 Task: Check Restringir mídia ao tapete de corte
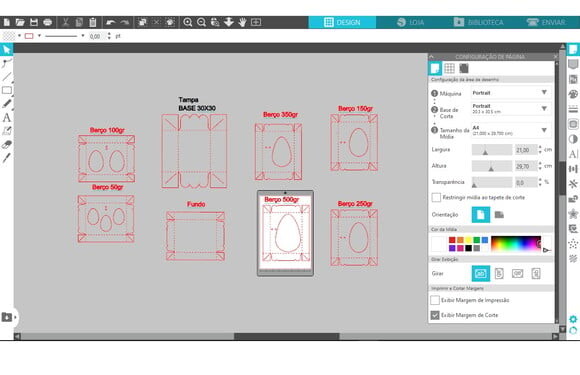coord(436,197)
